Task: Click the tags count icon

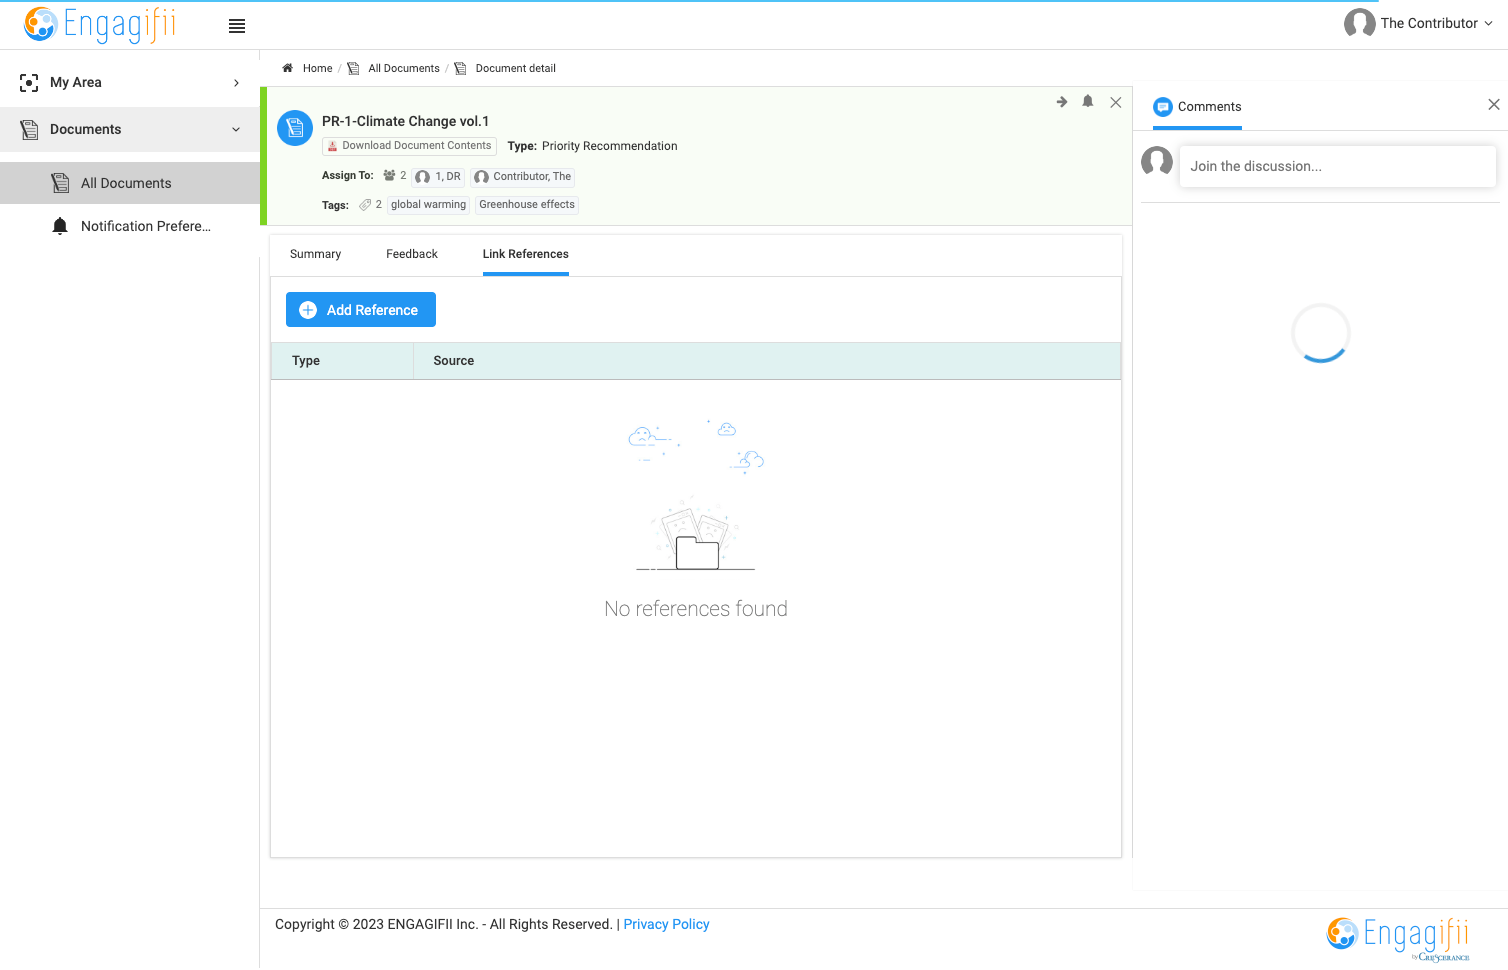Action: [365, 205]
